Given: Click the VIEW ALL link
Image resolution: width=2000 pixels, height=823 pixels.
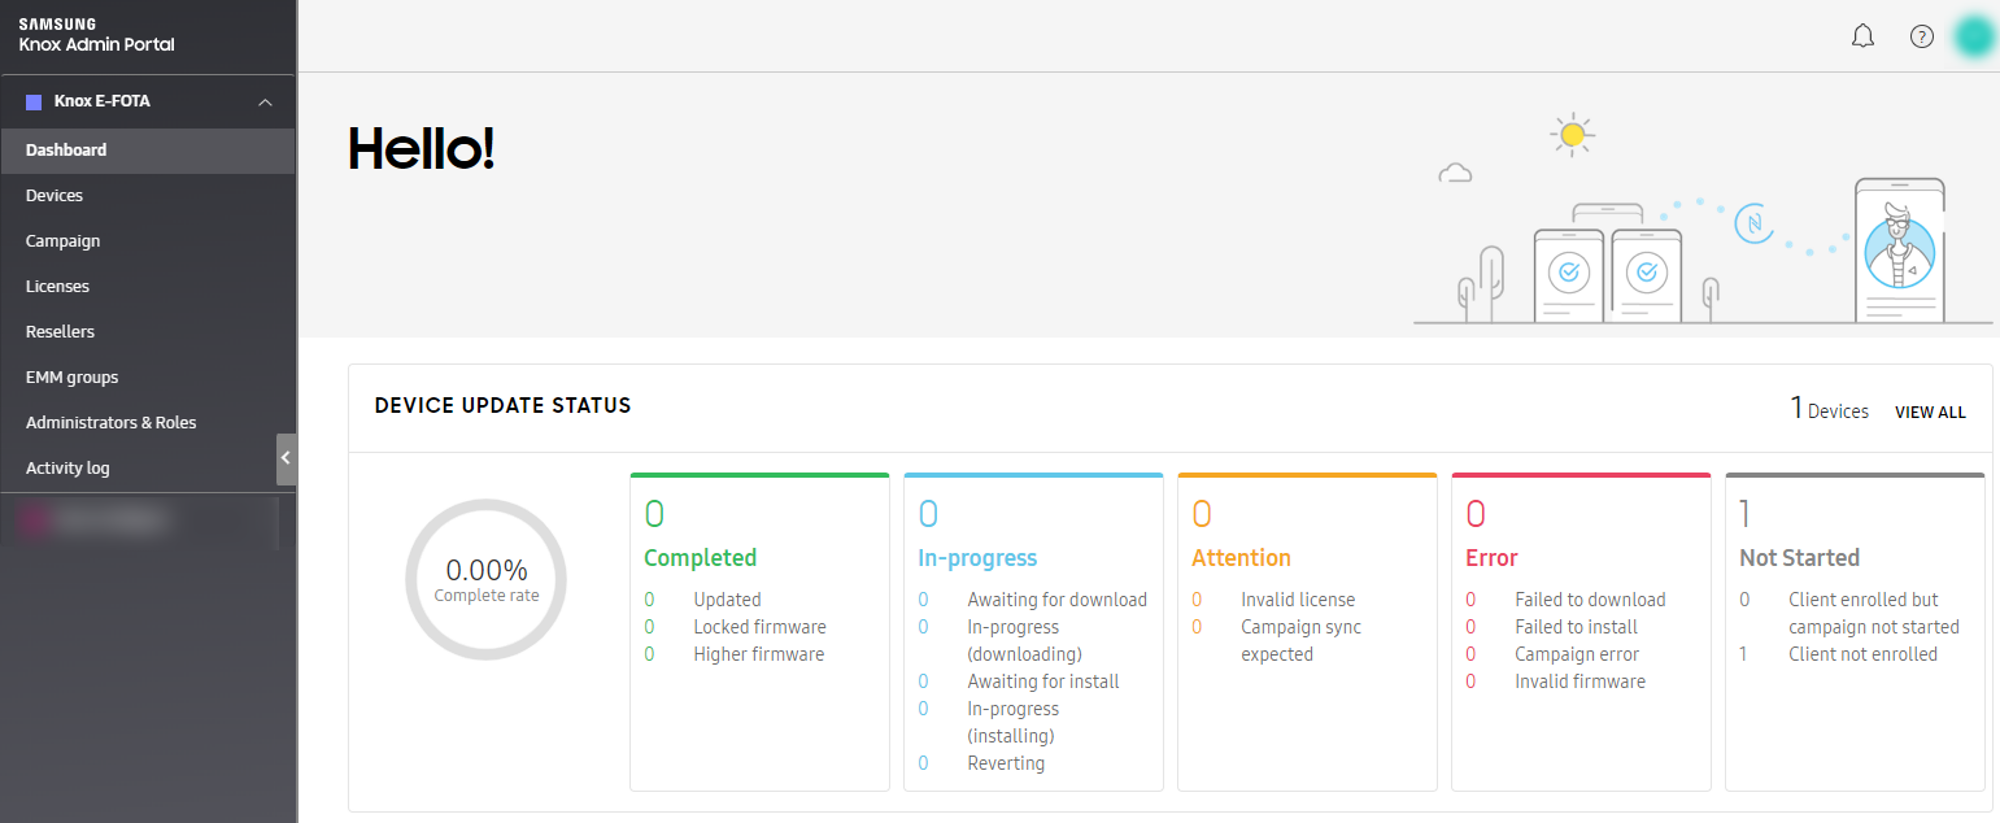Looking at the screenshot, I should point(1930,412).
